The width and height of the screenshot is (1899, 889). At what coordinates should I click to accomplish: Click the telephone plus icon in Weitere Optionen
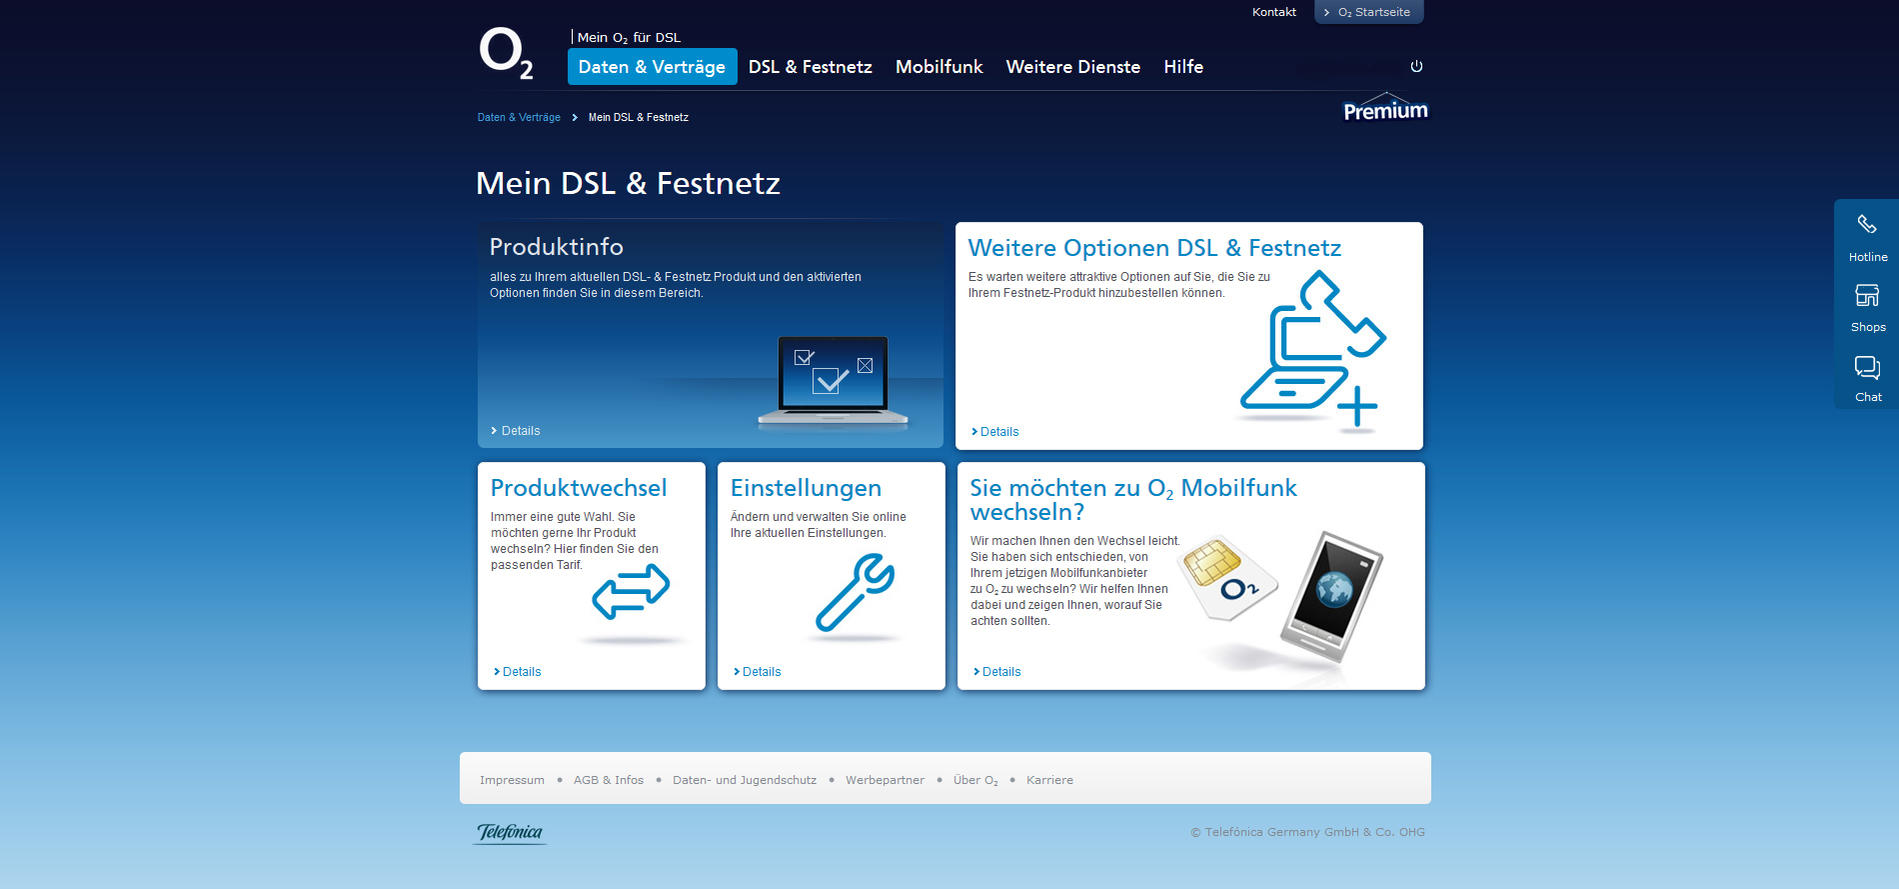(x=1313, y=349)
